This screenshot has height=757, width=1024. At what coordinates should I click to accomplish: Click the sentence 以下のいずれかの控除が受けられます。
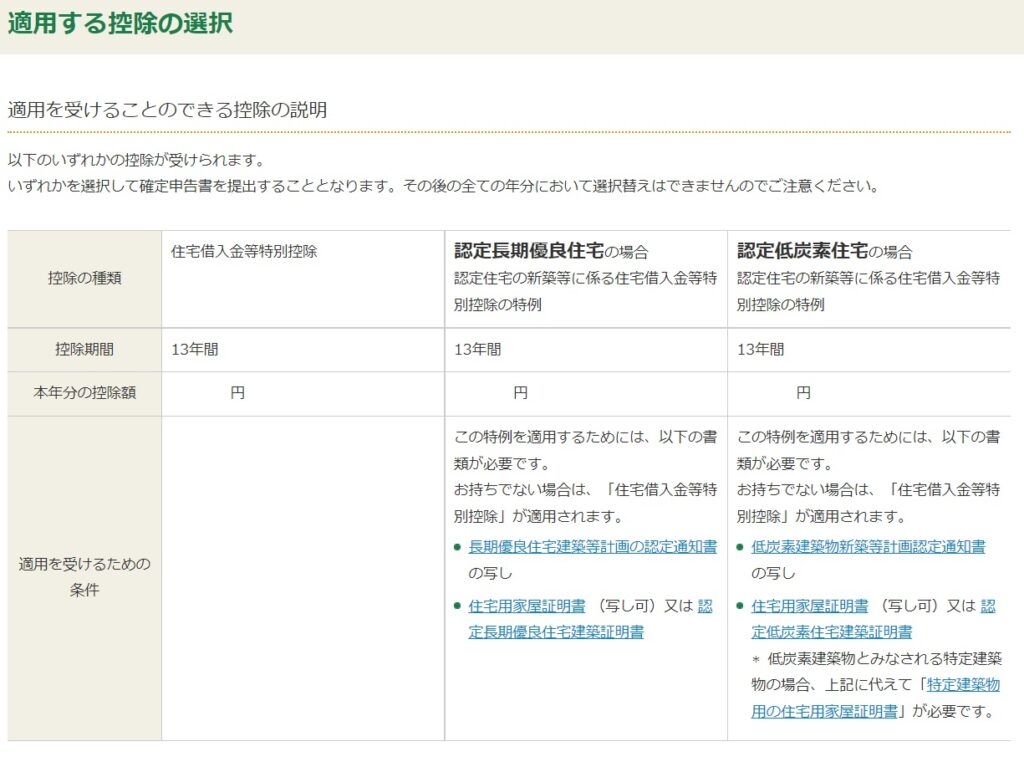tap(136, 160)
